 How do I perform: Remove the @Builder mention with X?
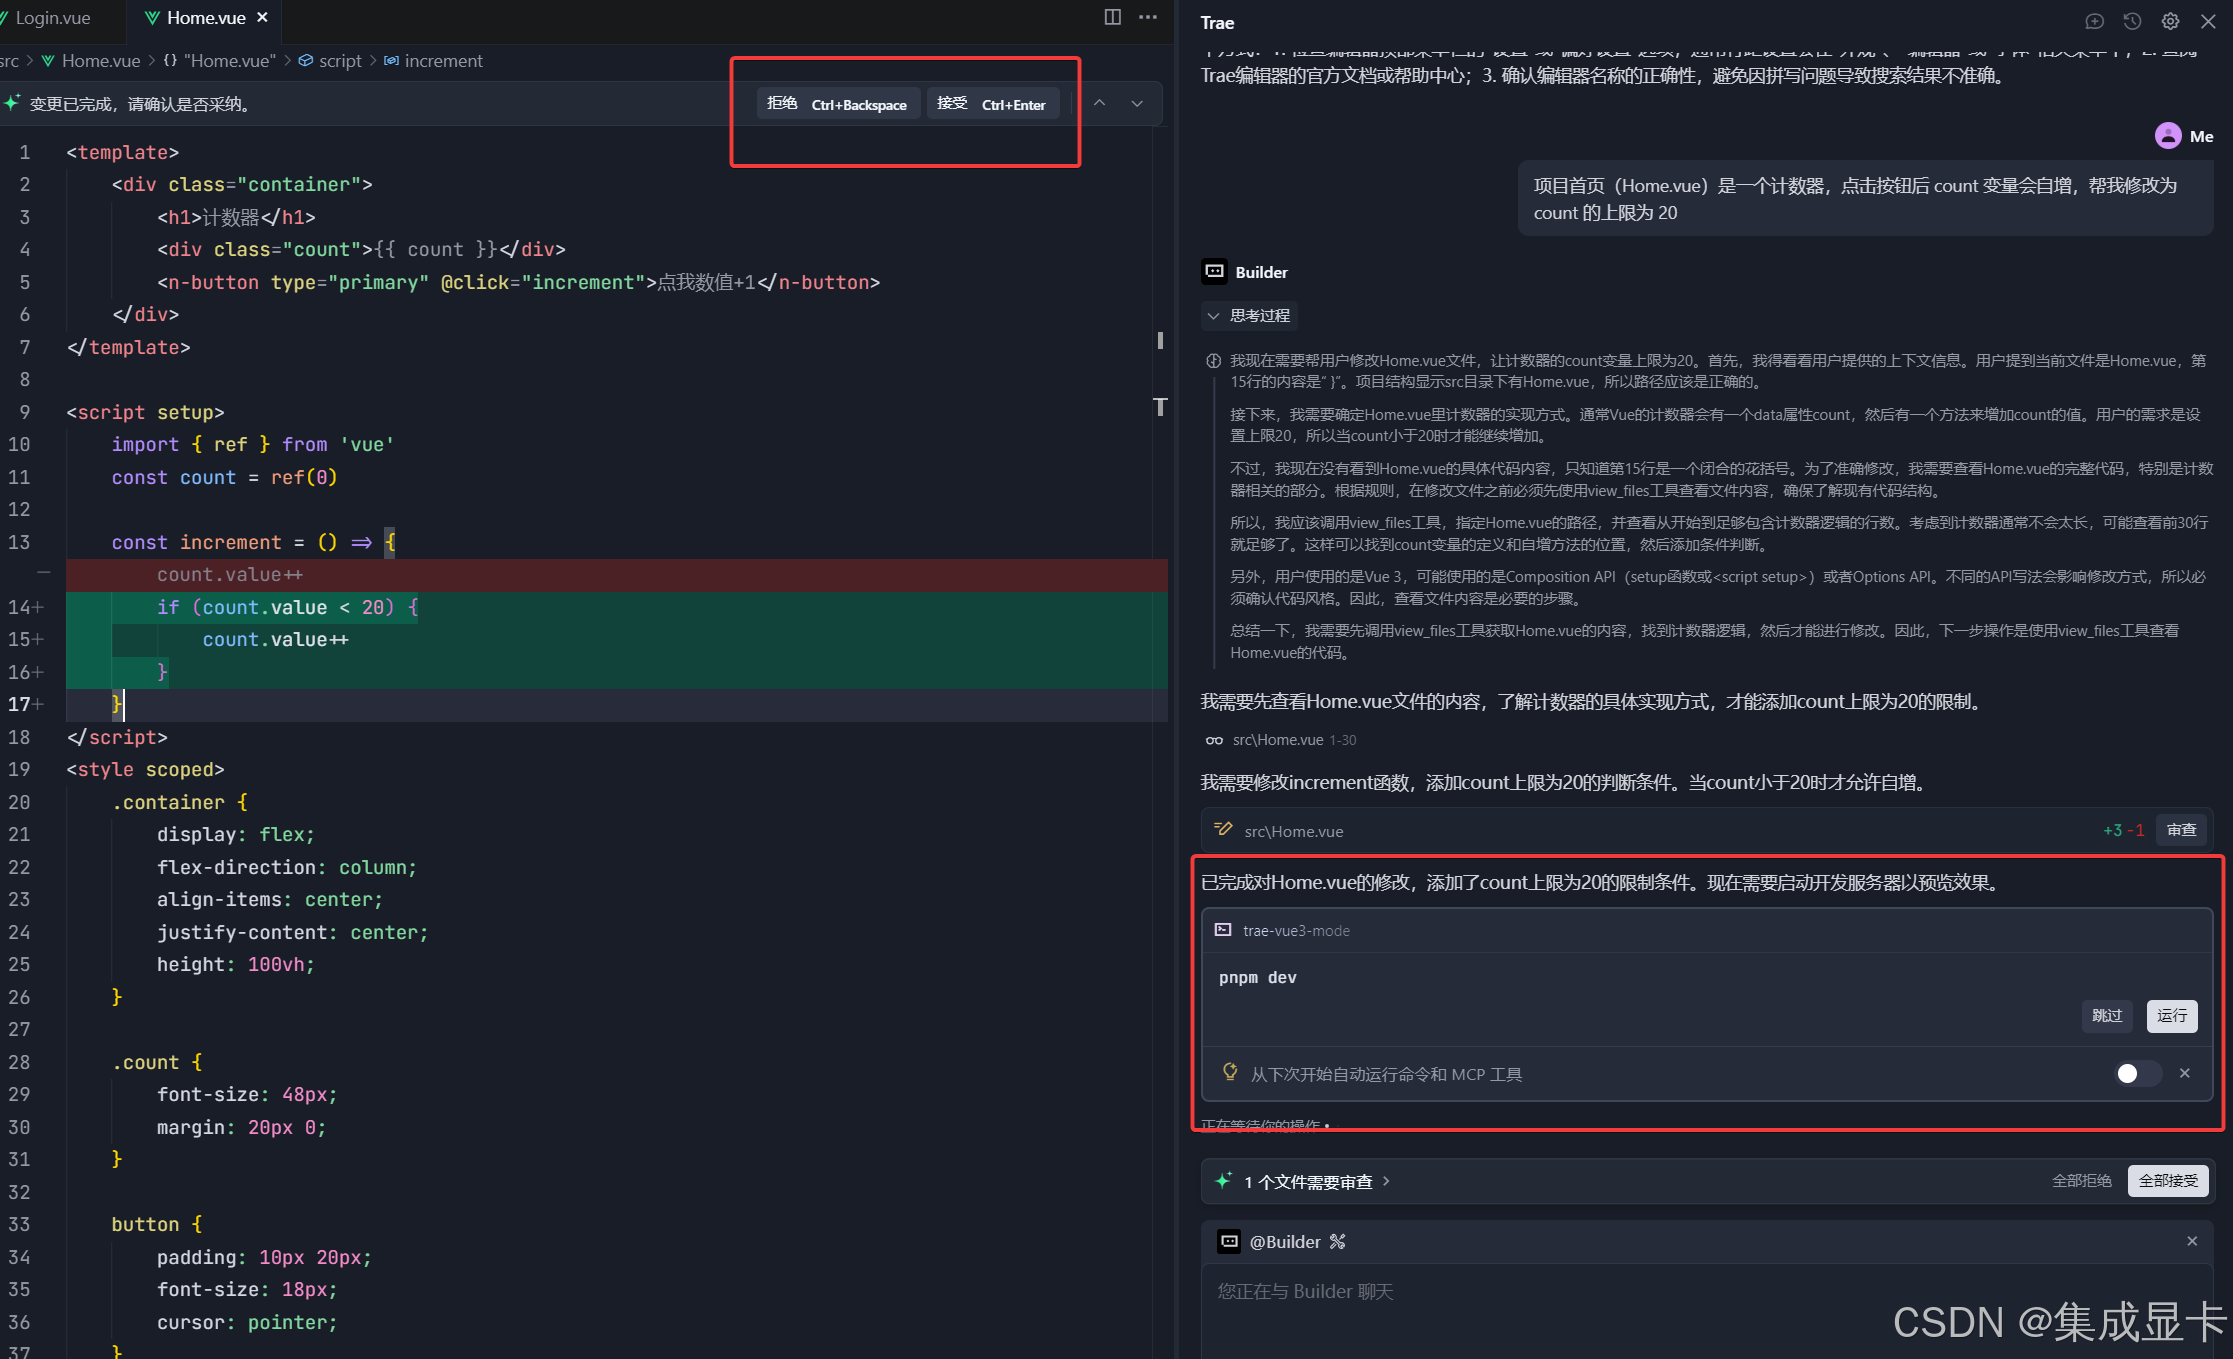pos(2192,1241)
